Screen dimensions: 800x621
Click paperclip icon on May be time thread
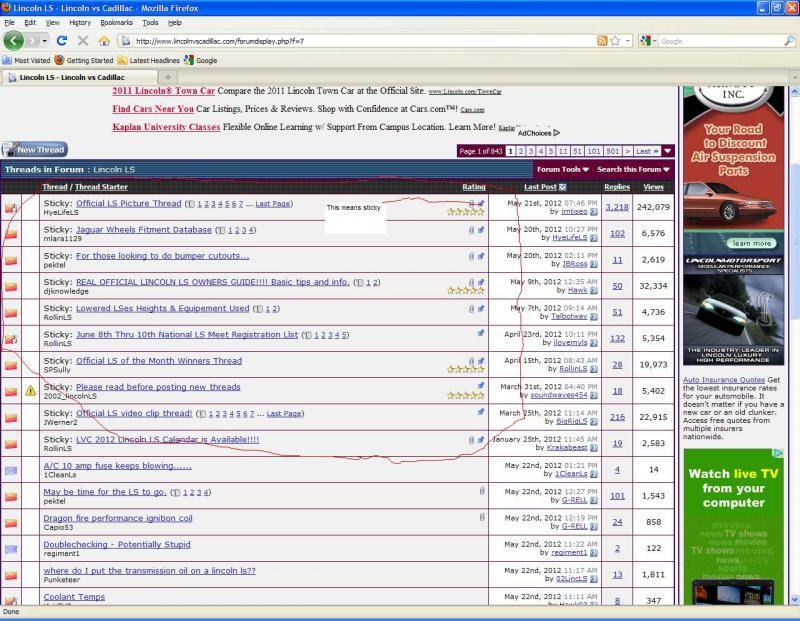482,491
